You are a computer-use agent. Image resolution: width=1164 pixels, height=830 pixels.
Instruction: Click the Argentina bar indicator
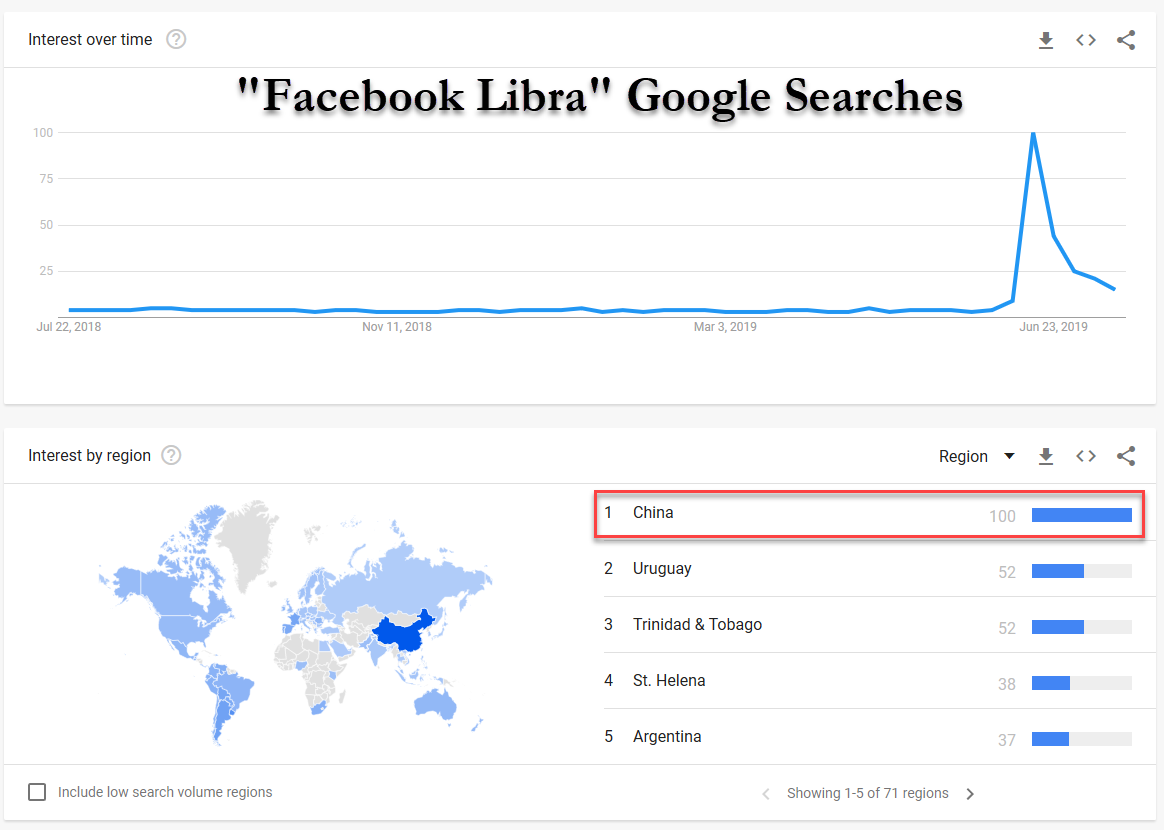1082,739
